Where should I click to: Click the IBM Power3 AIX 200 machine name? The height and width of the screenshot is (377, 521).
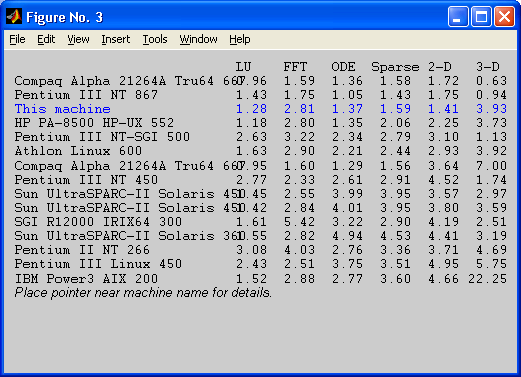(x=86, y=278)
